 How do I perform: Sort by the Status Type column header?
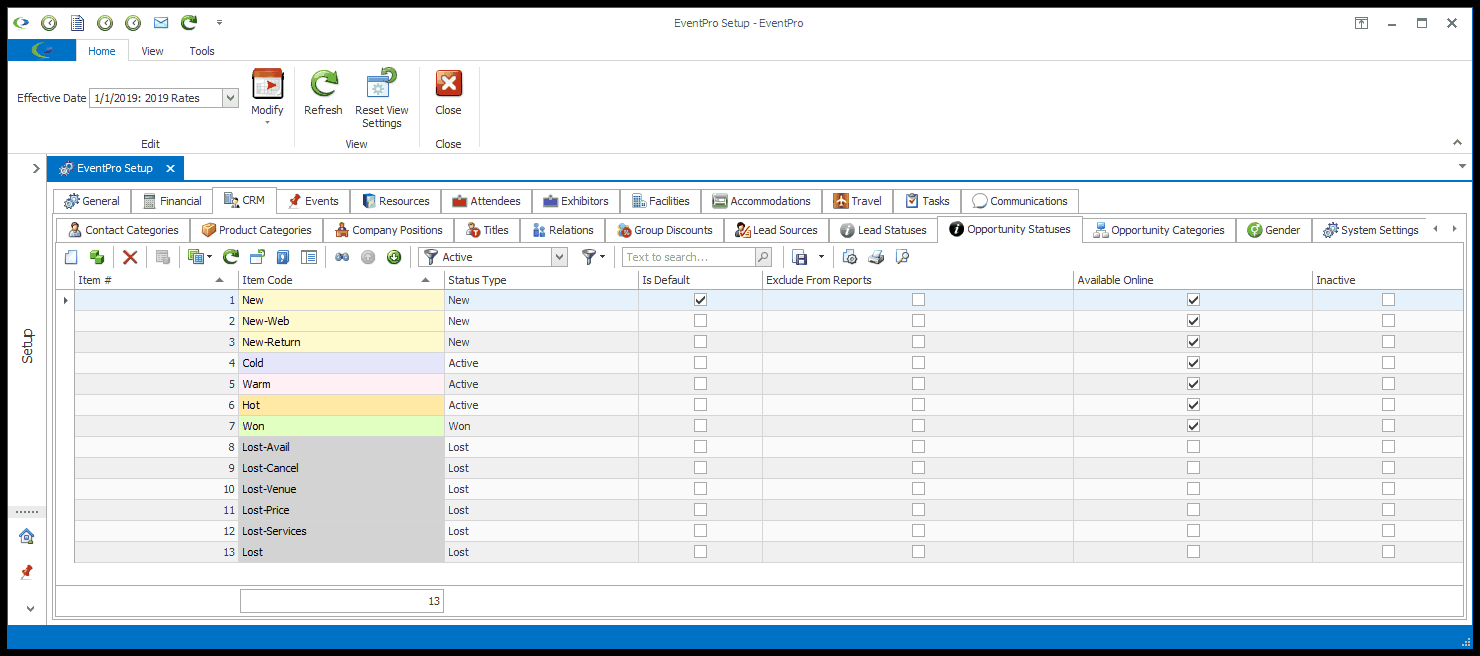[541, 280]
